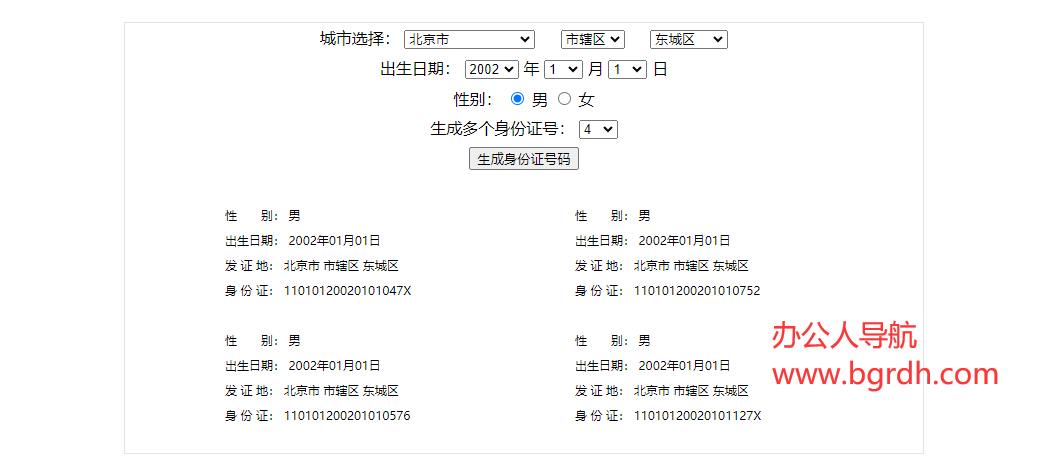Expand the 市辖区 city dropdown
This screenshot has height=465, width=1046.
(x=592, y=39)
